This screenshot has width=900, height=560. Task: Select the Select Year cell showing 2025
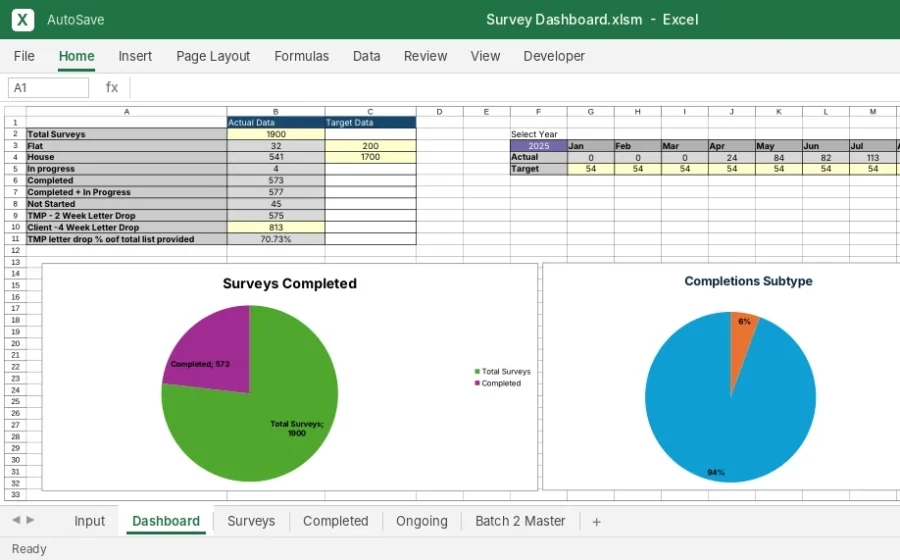point(538,146)
